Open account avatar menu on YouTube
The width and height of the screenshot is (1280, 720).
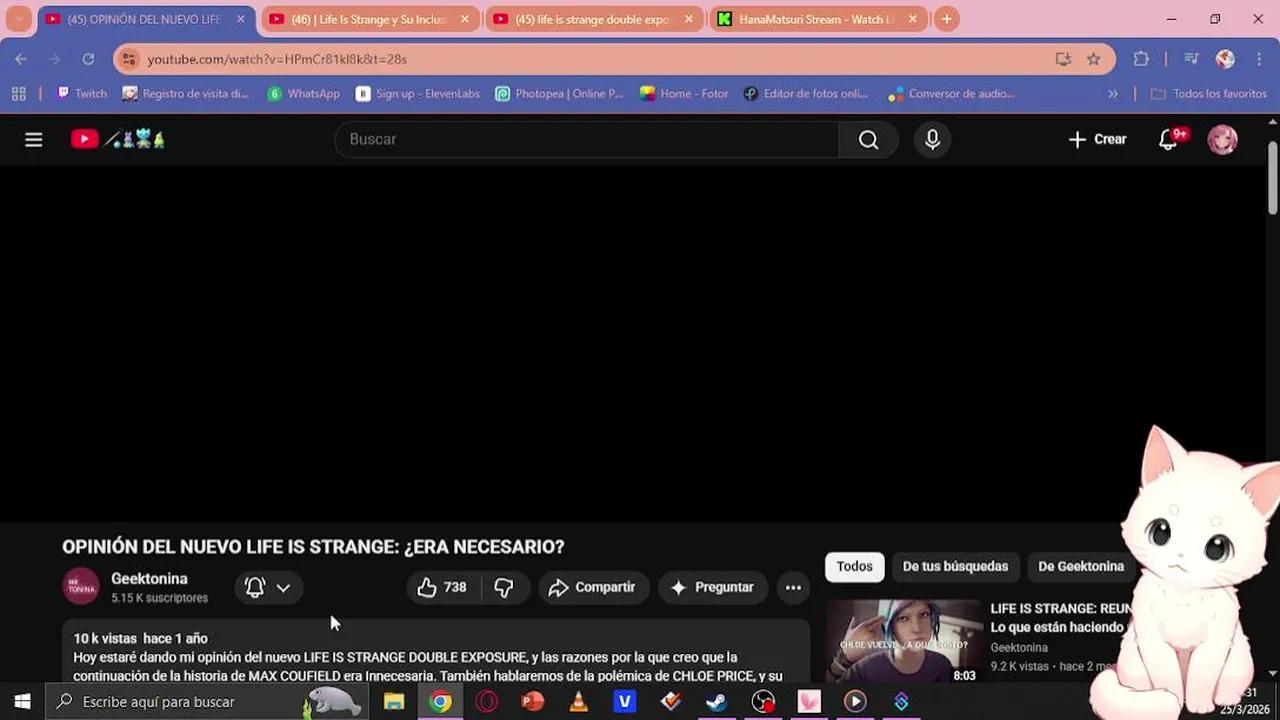[1222, 140]
